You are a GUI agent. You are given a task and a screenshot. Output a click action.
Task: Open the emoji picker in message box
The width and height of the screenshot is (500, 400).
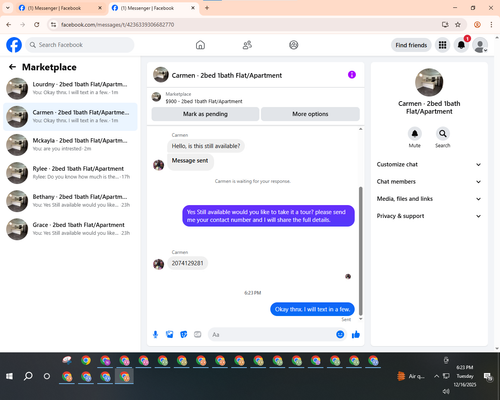point(340,334)
